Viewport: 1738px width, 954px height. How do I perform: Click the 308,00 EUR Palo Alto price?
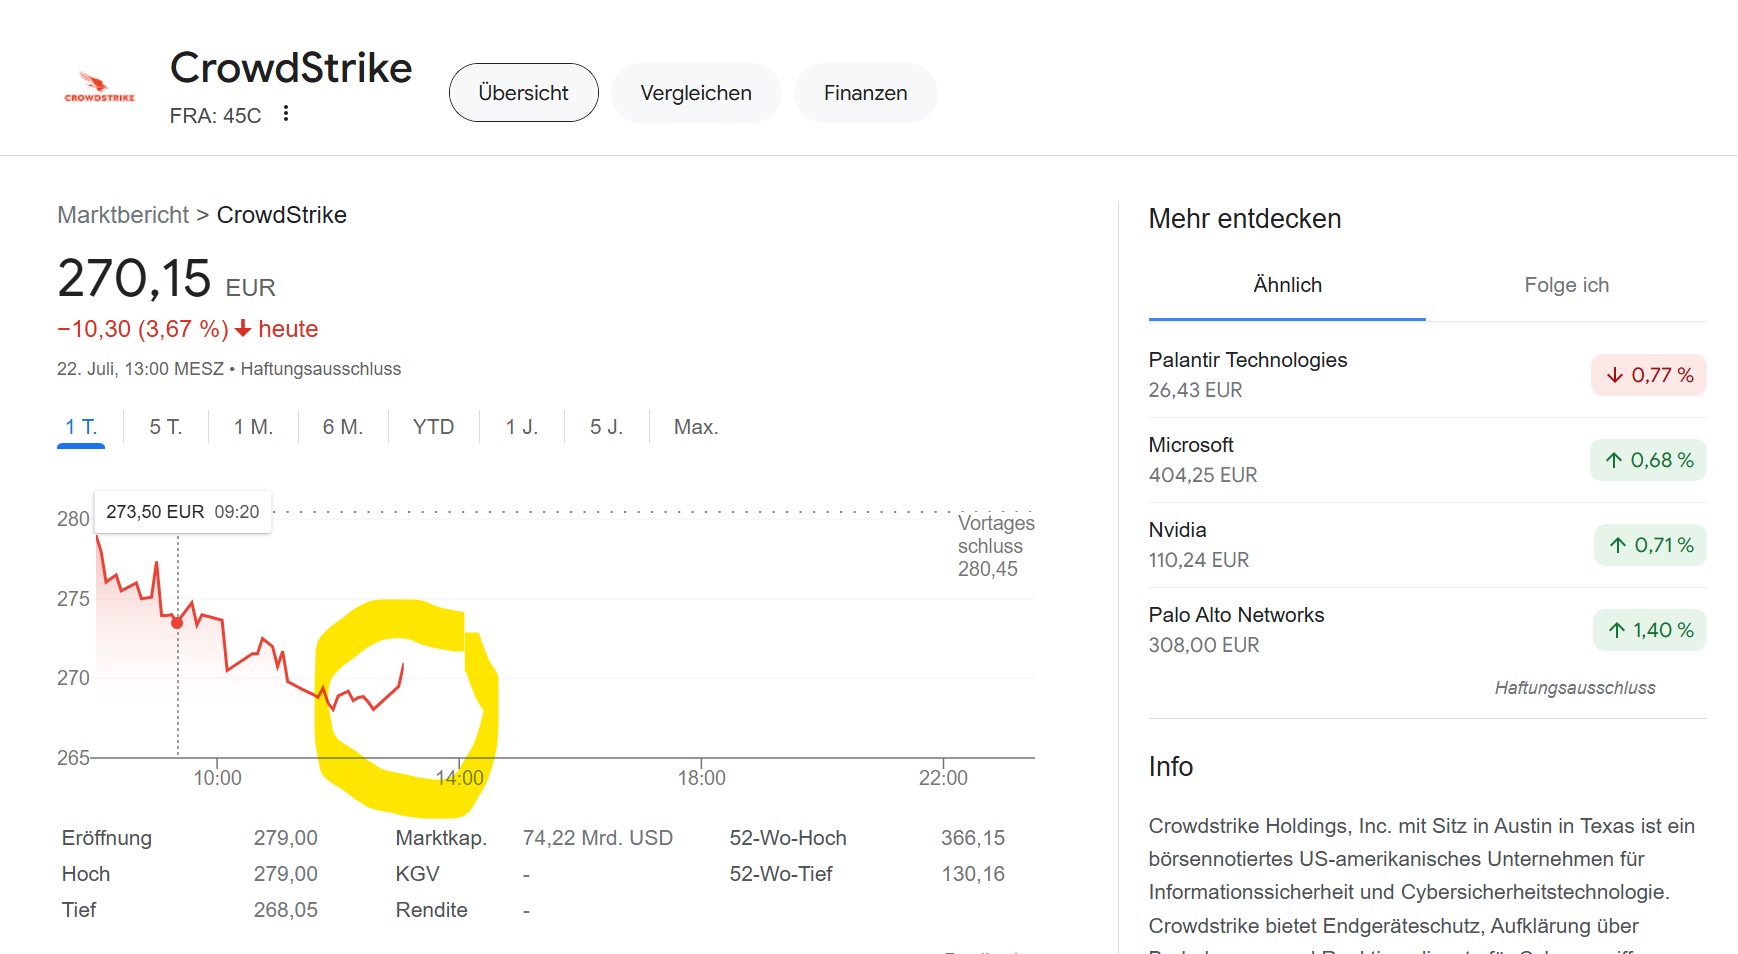(x=1203, y=645)
